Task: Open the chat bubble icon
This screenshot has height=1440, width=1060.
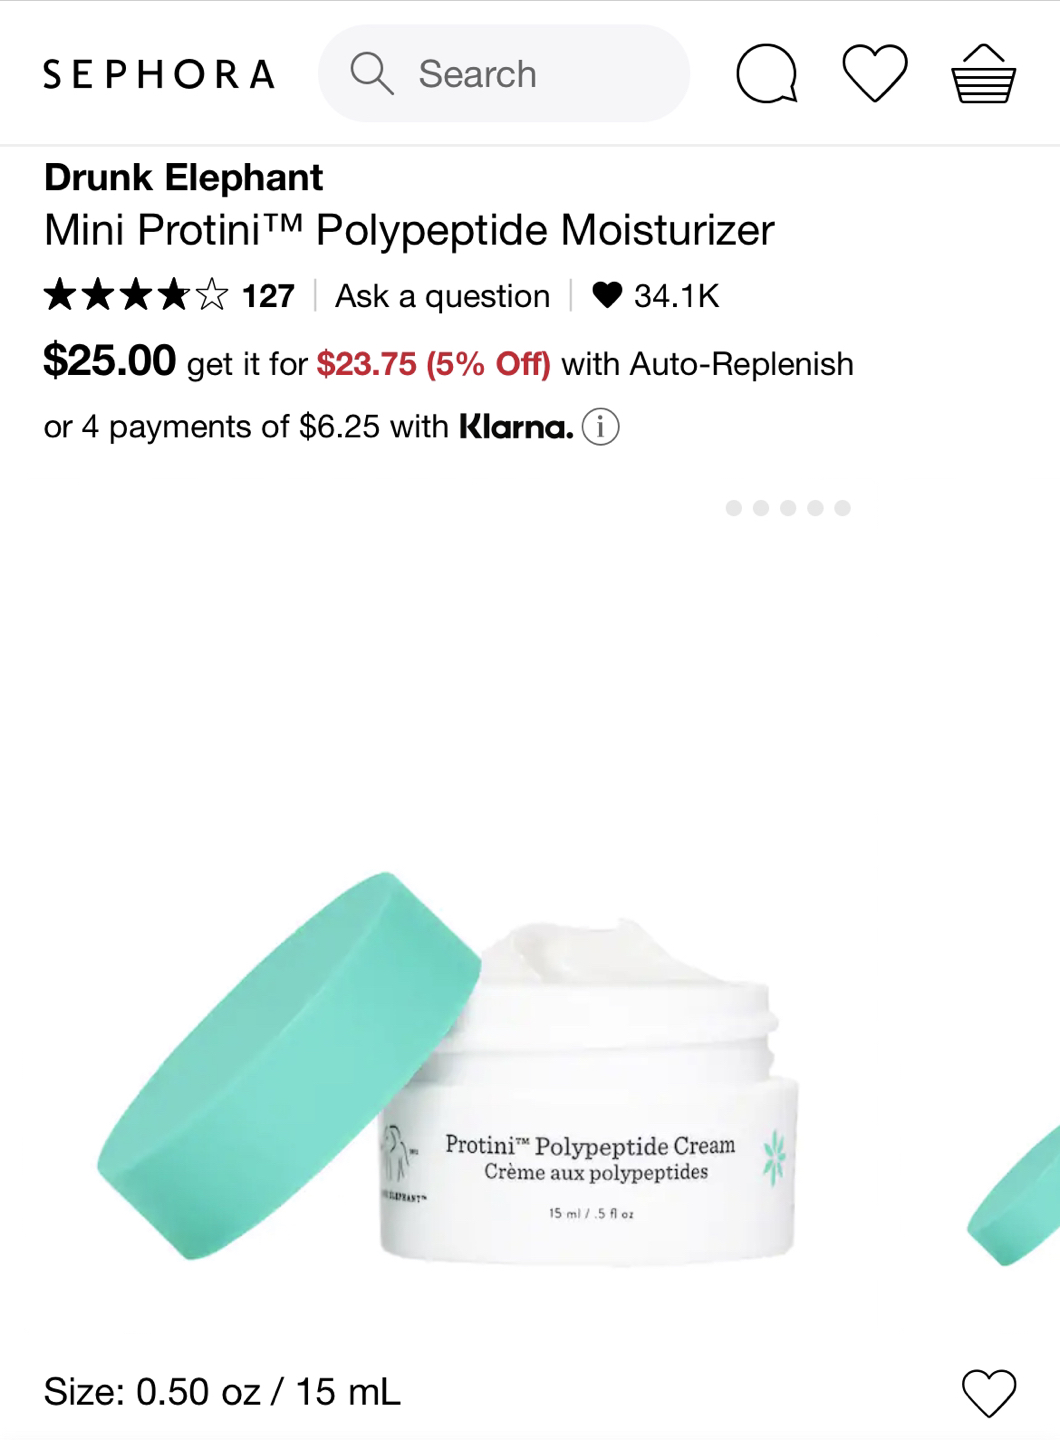Action: click(767, 74)
